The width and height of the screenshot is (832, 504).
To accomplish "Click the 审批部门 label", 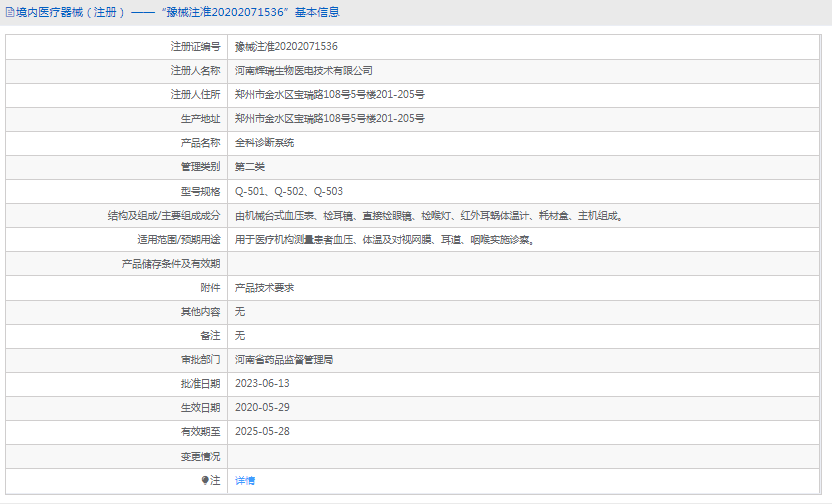I will (x=200, y=360).
